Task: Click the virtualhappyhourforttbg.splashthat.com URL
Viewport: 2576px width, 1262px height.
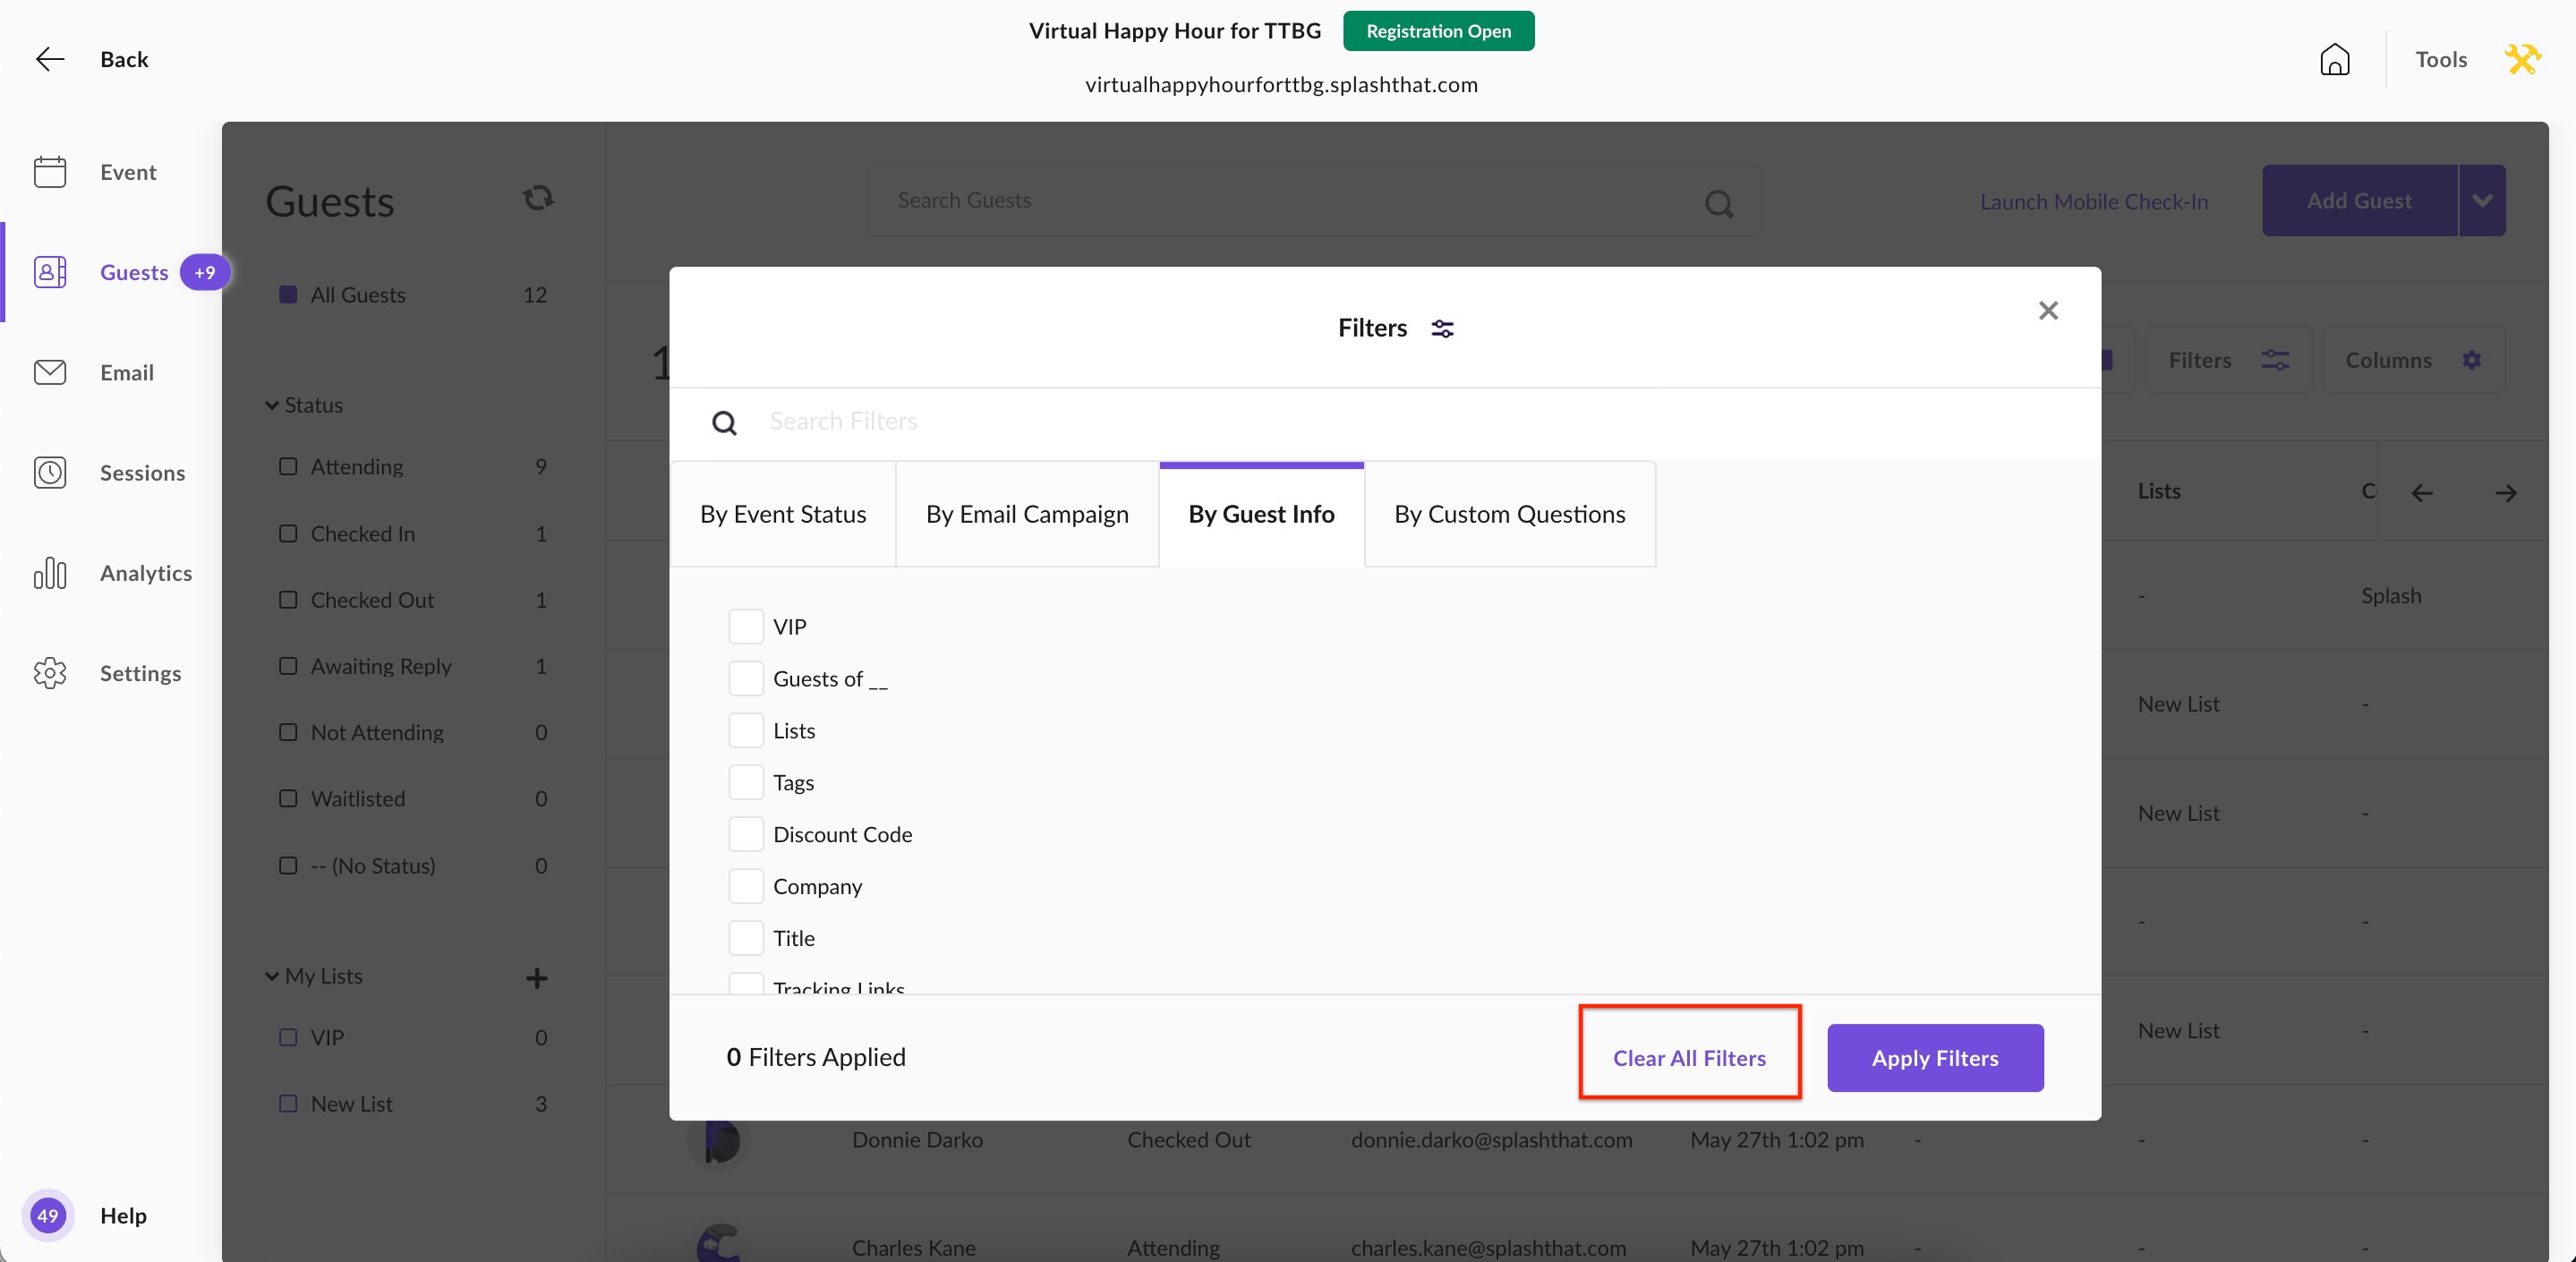Action: coord(1281,85)
